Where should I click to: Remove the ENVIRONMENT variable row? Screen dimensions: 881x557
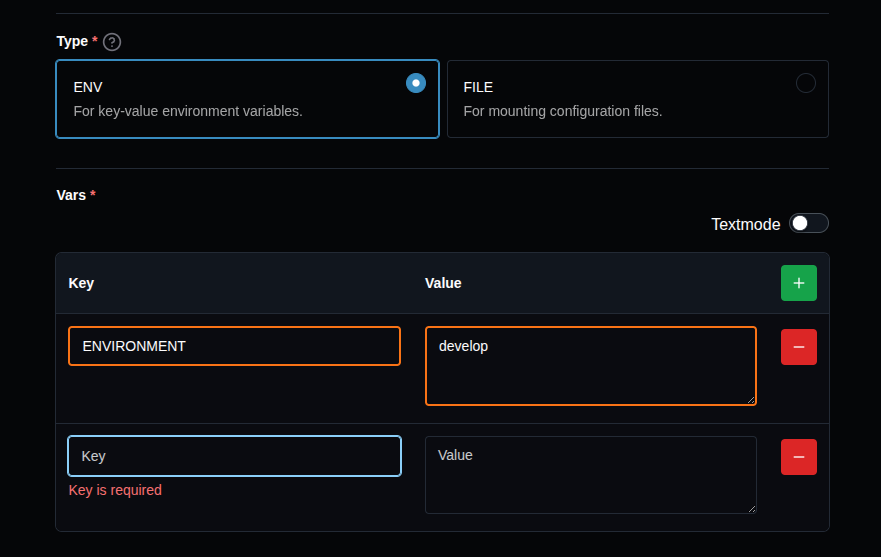coord(798,347)
